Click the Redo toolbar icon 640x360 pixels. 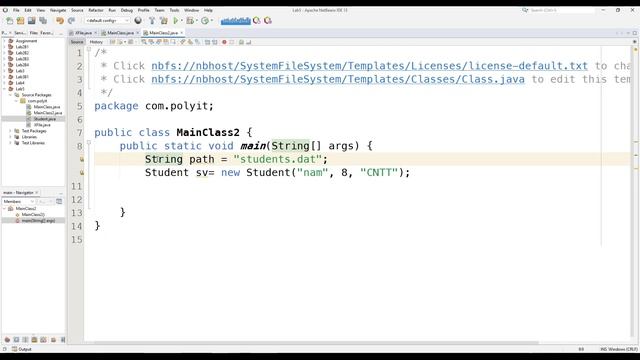tap(71, 20)
